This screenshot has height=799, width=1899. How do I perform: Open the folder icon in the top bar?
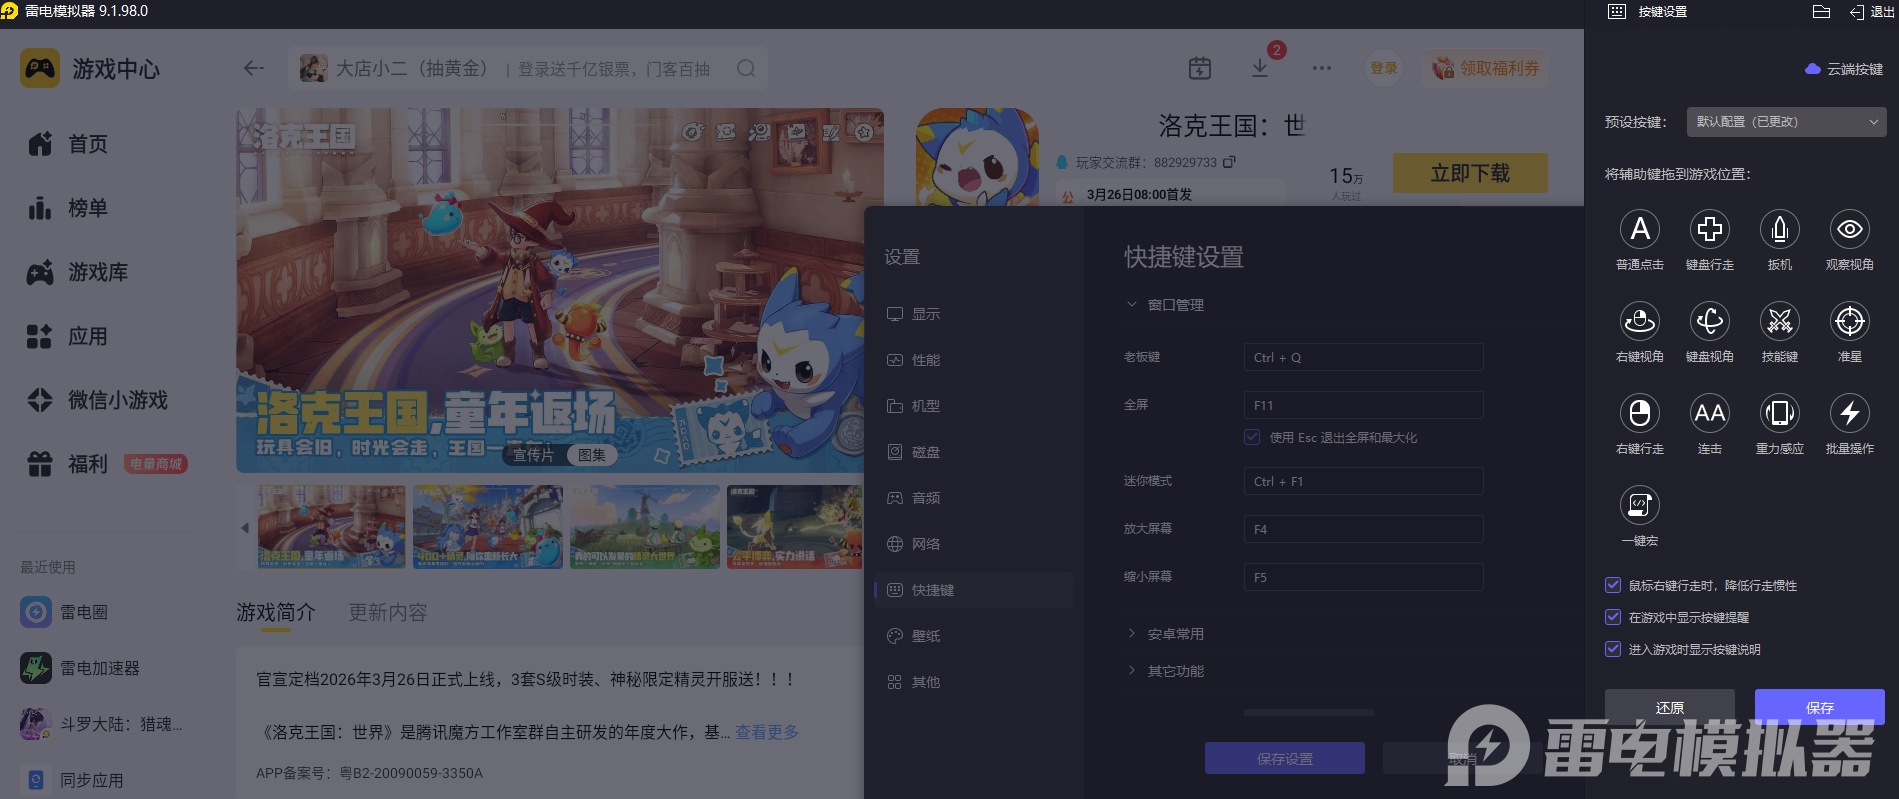click(1821, 12)
